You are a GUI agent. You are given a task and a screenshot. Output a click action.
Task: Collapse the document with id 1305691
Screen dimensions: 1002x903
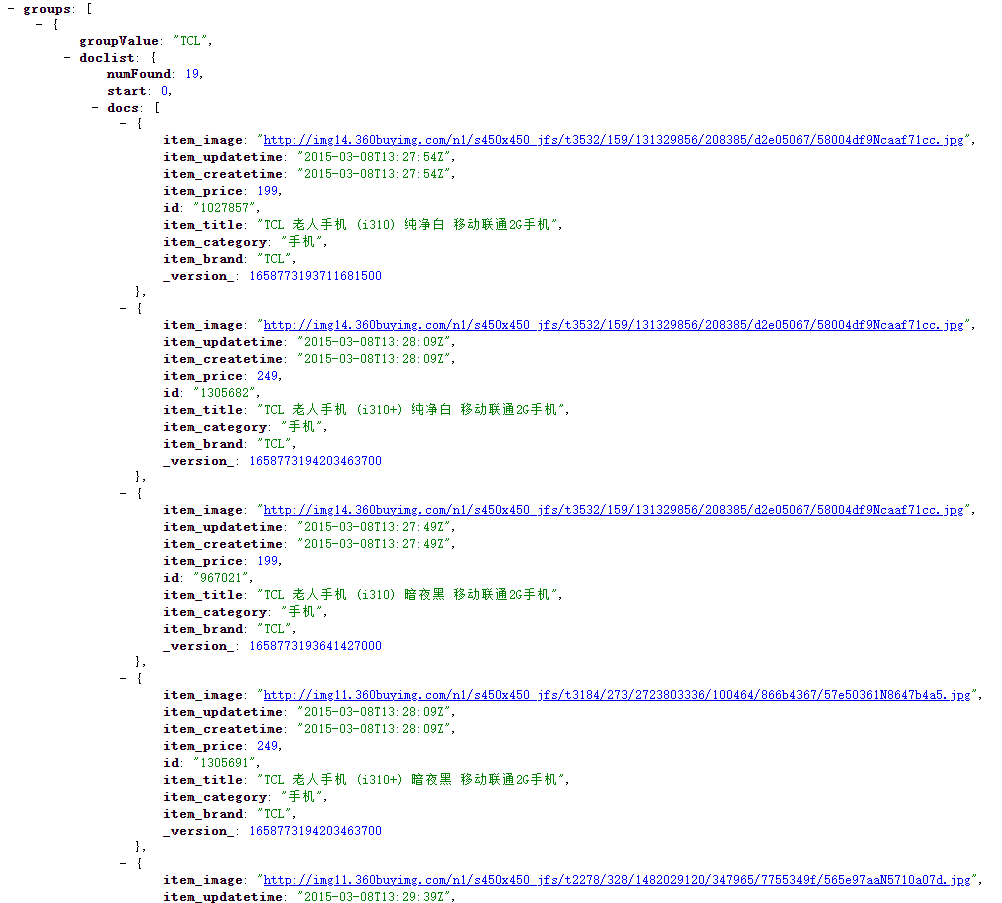pyautogui.click(x=123, y=679)
